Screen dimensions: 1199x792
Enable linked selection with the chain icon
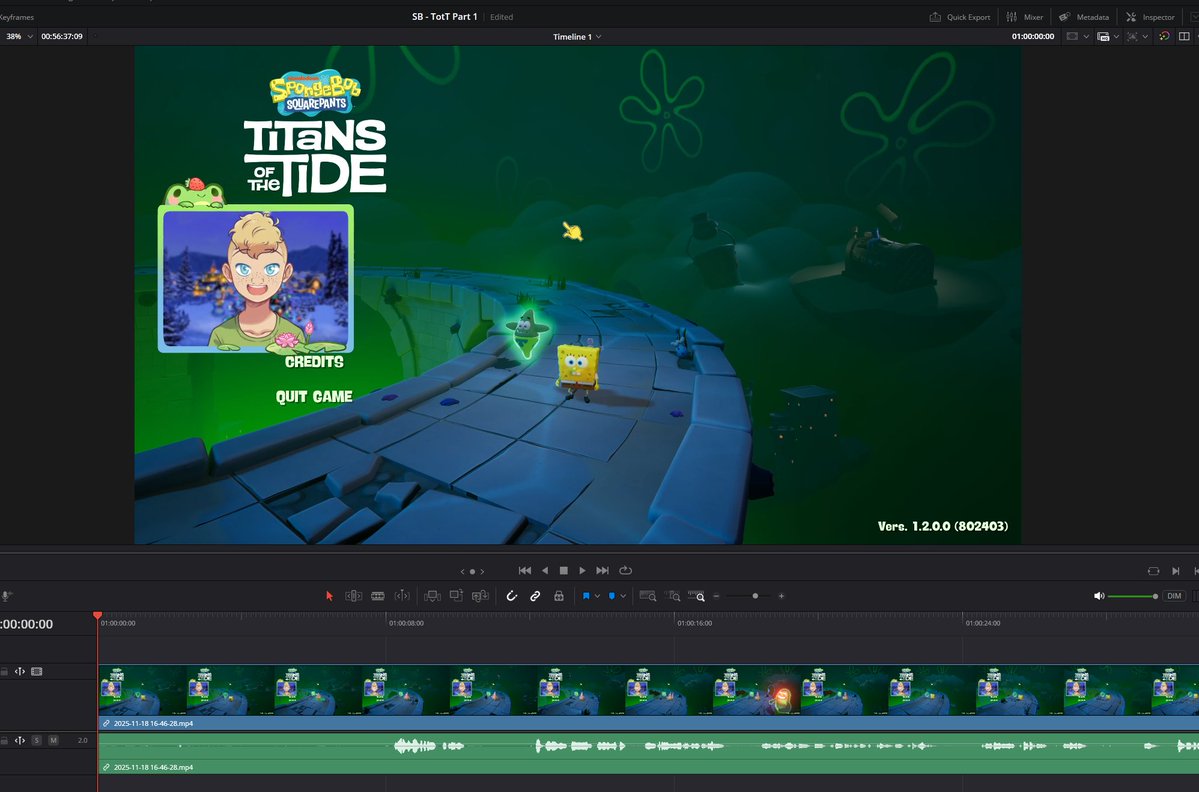click(x=534, y=595)
